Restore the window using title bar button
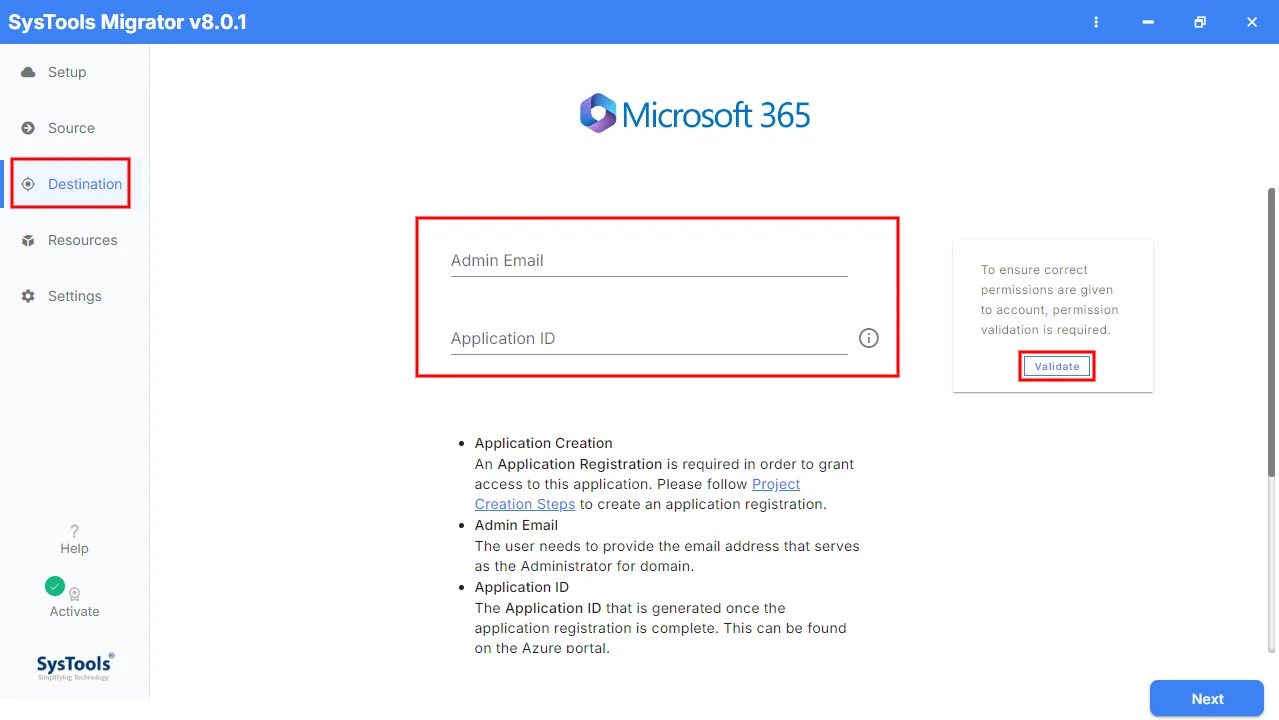The image size is (1279, 720). pyautogui.click(x=1200, y=22)
